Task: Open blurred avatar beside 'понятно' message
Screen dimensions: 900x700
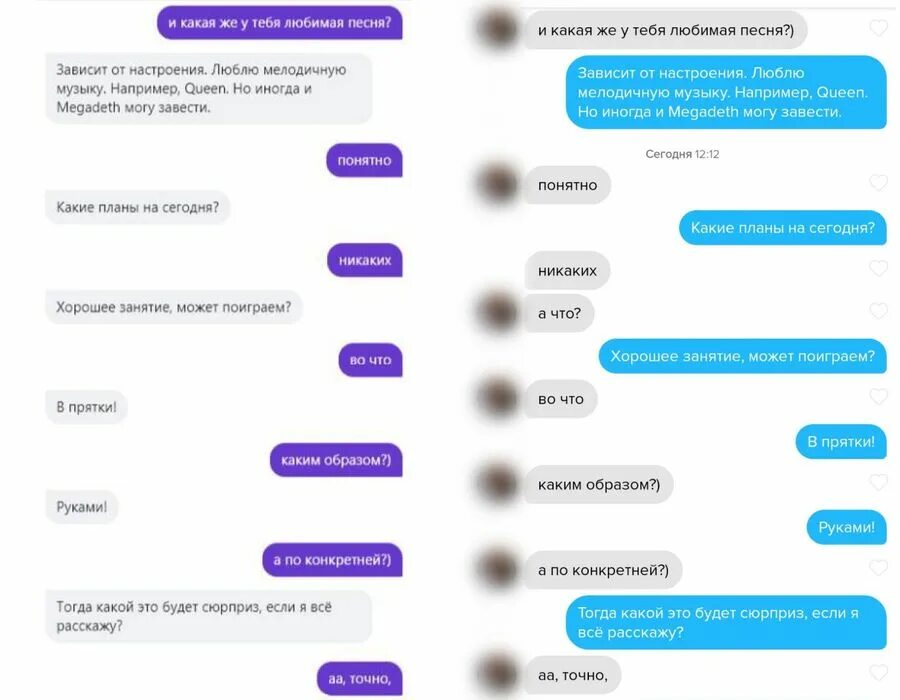Action: coord(498,184)
